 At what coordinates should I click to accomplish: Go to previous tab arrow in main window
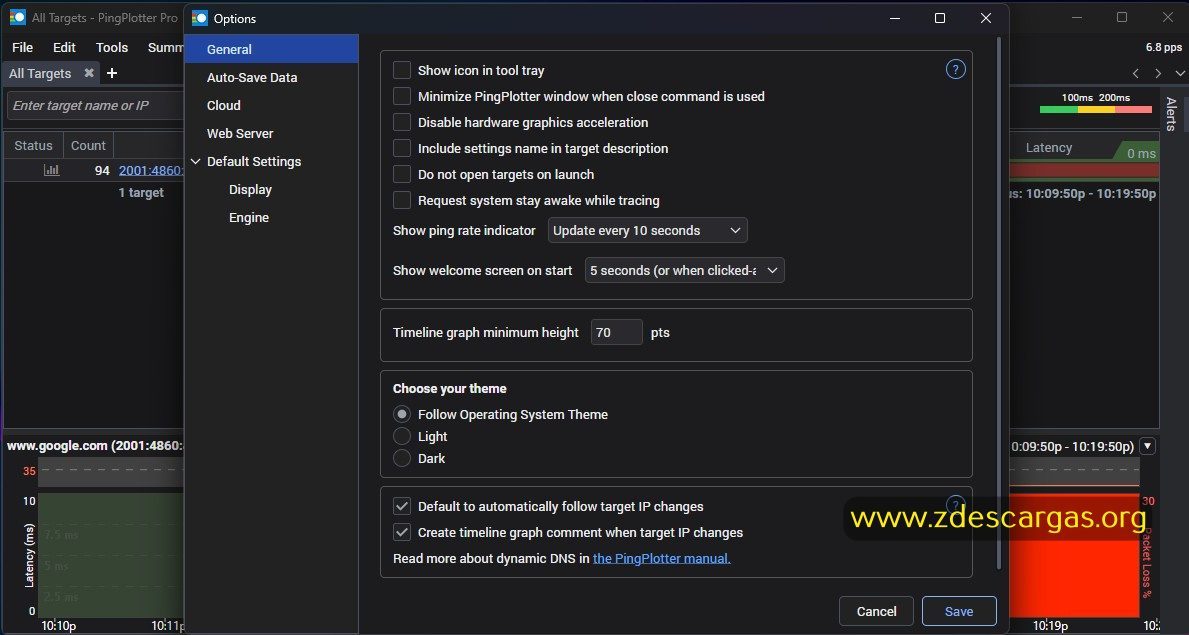pyautogui.click(x=1135, y=73)
